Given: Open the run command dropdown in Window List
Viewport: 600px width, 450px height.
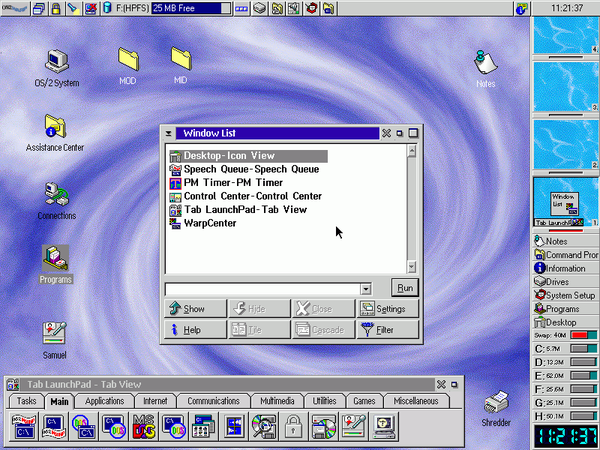Looking at the screenshot, I should (x=366, y=288).
